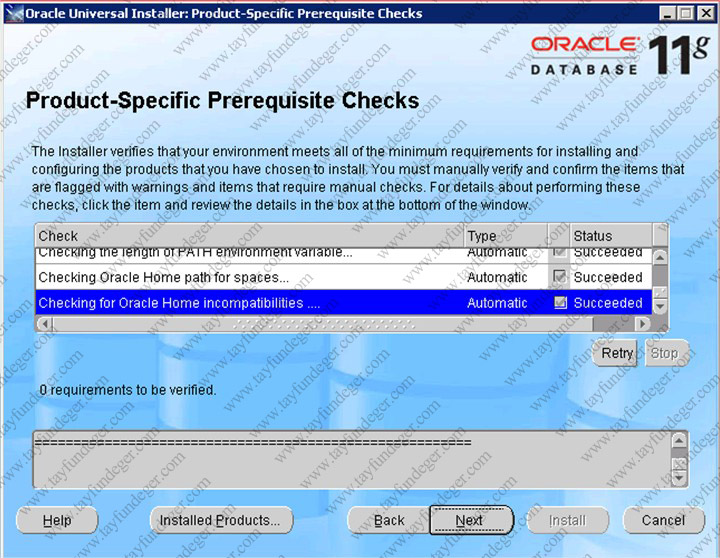This screenshot has width=720, height=558.
Task: Click the checks list horizontal scrollbar thumb
Action: click(x=323, y=323)
